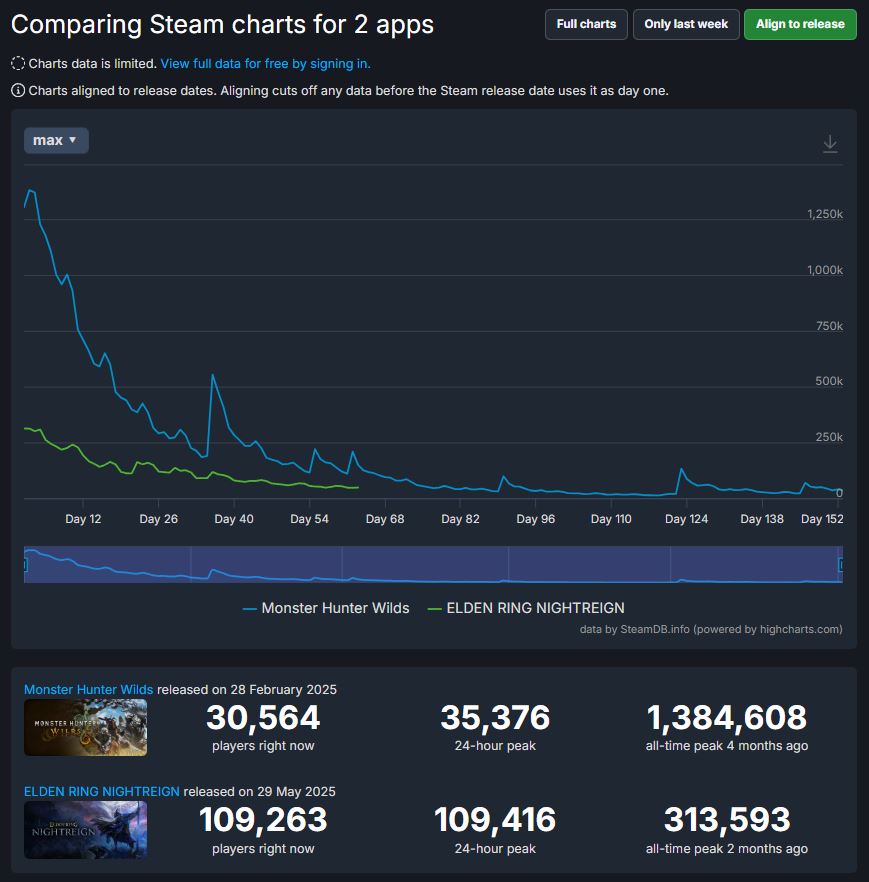Click the dashed loading circle icon
This screenshot has width=869, height=882.
[x=18, y=64]
